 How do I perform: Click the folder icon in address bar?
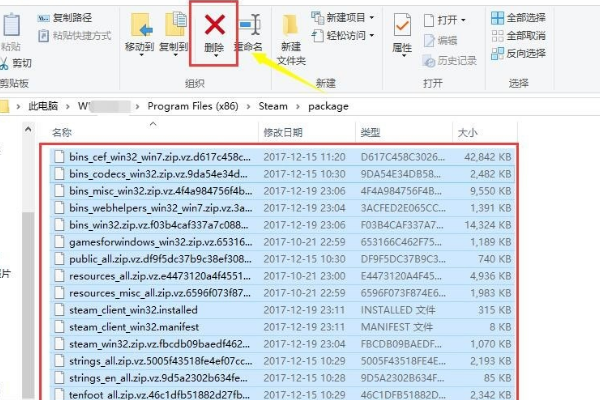tap(4, 106)
